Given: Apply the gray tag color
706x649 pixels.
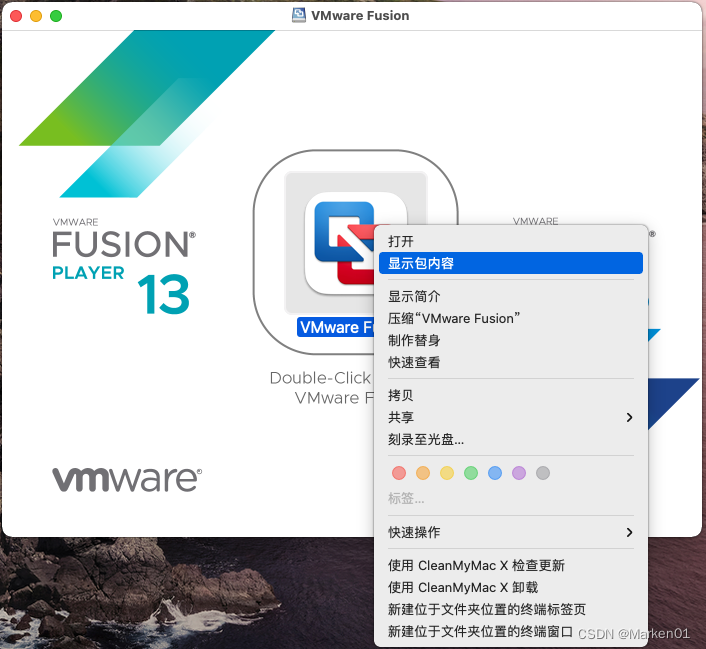Looking at the screenshot, I should pyautogui.click(x=543, y=473).
